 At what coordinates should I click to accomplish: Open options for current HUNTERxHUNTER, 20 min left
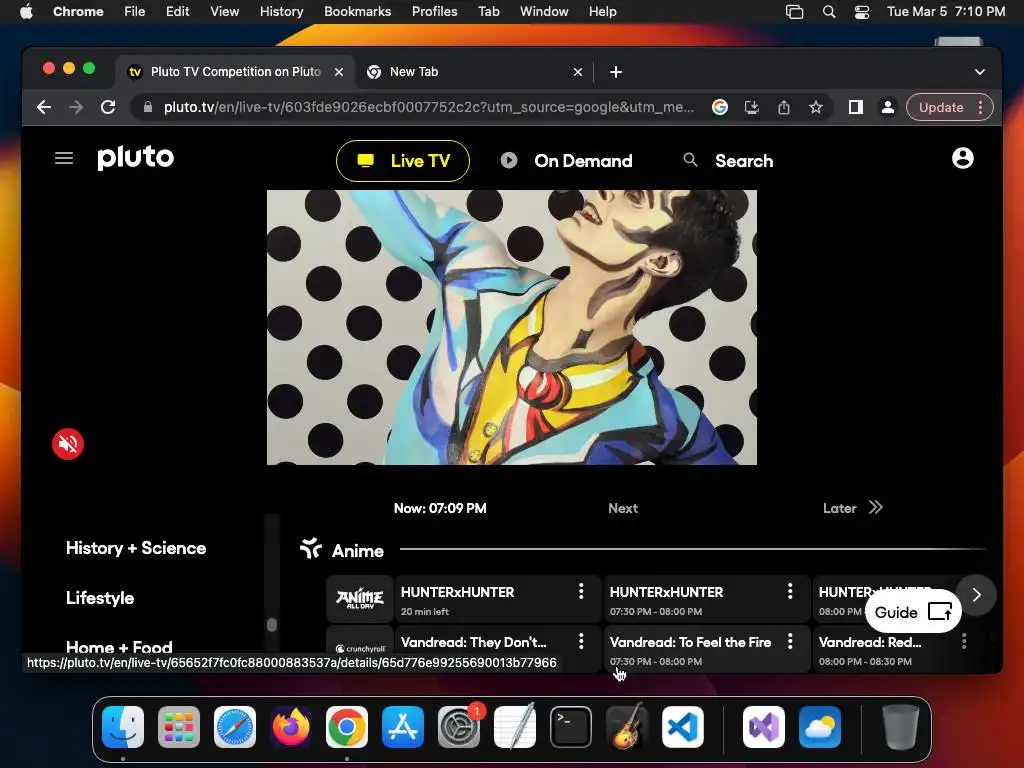pyautogui.click(x=581, y=592)
